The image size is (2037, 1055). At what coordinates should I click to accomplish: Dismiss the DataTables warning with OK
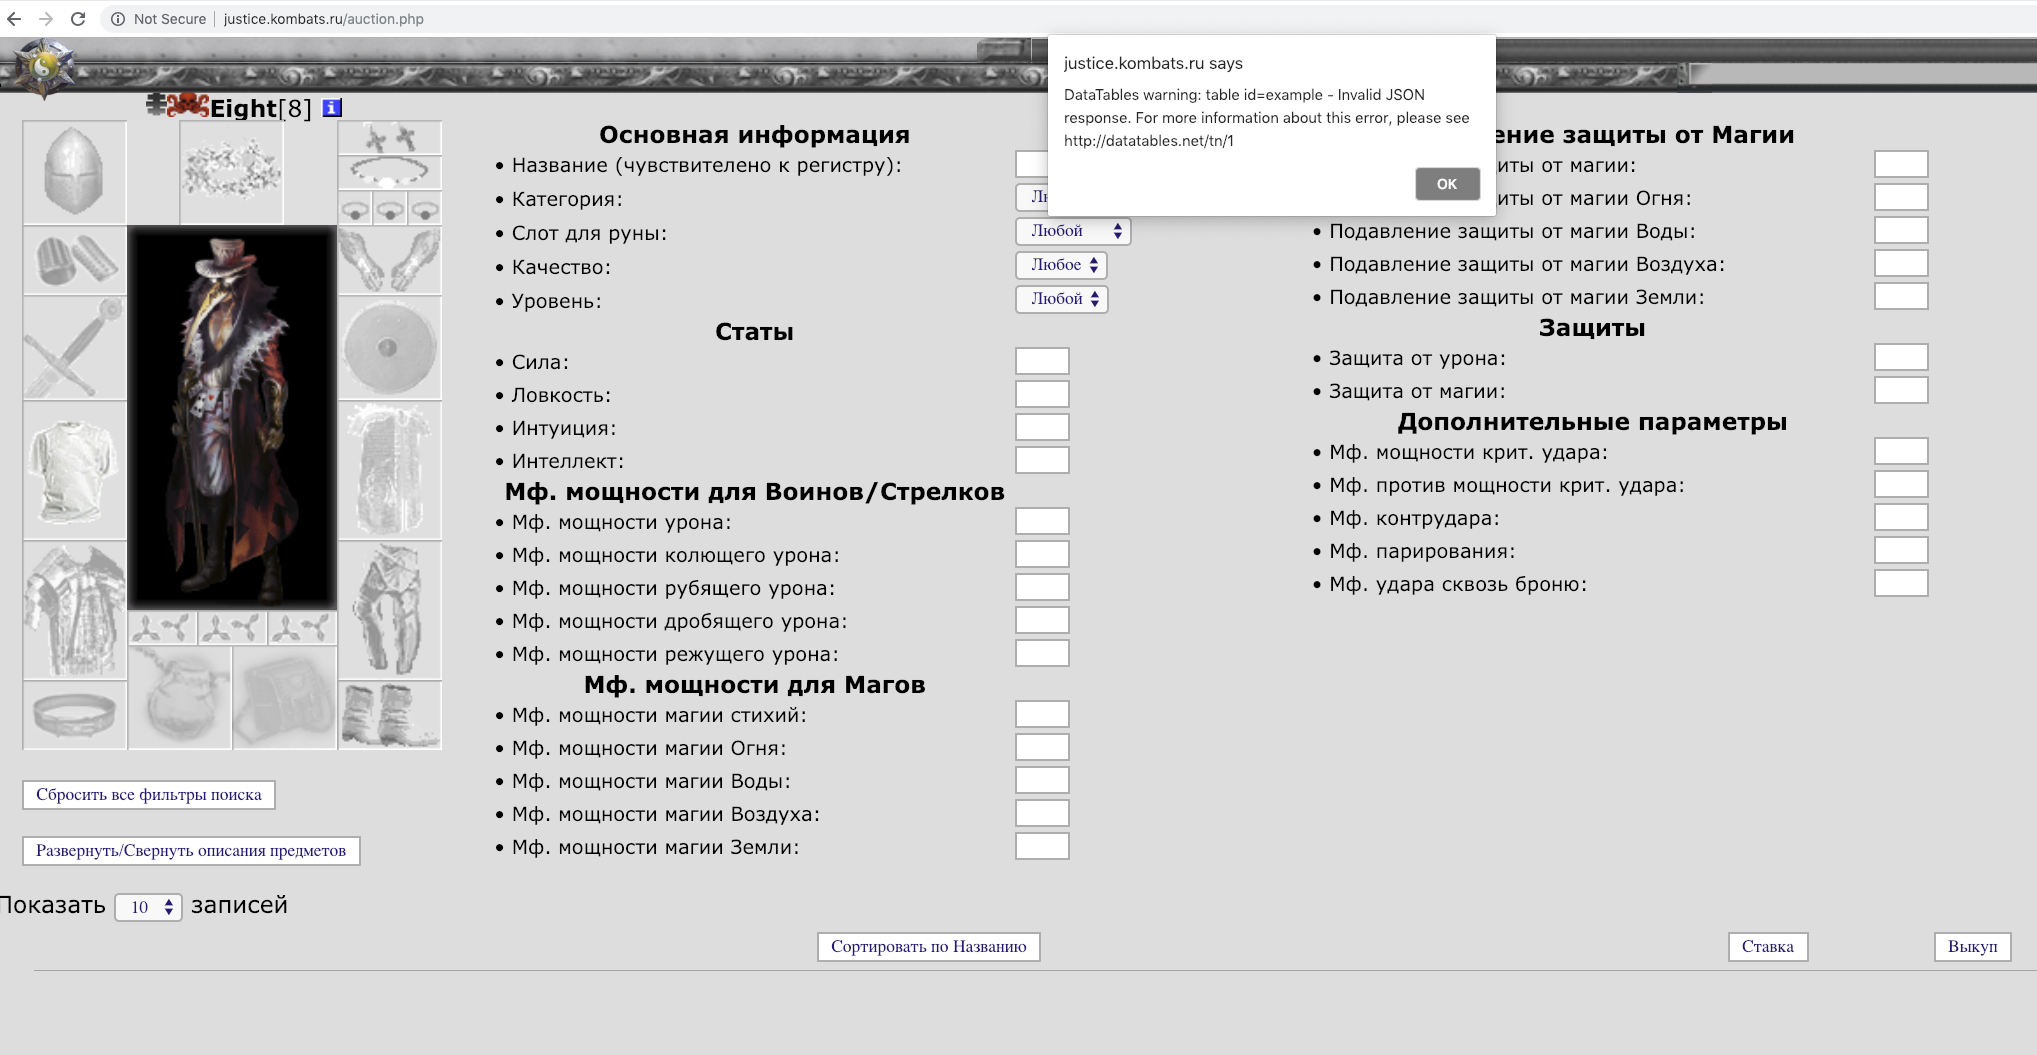[1447, 184]
